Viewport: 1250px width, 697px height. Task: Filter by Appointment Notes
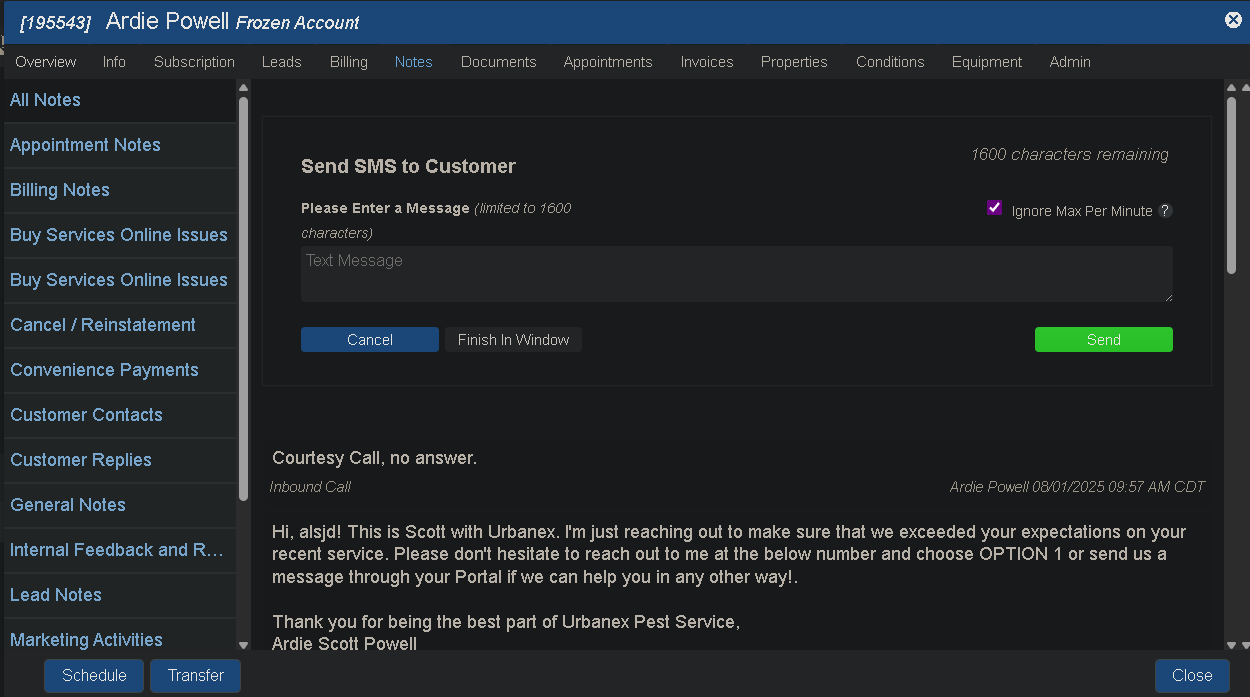pos(120,145)
